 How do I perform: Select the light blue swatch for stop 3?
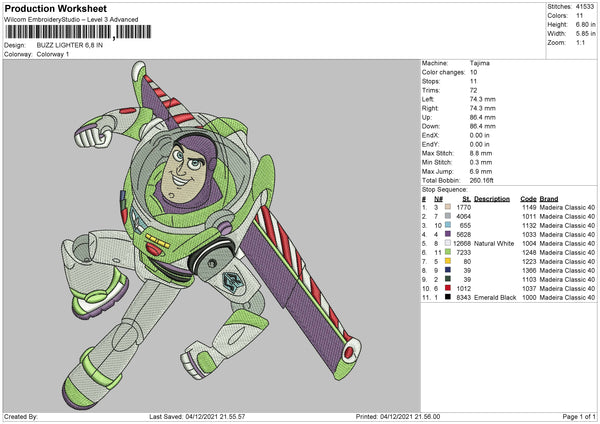point(448,225)
